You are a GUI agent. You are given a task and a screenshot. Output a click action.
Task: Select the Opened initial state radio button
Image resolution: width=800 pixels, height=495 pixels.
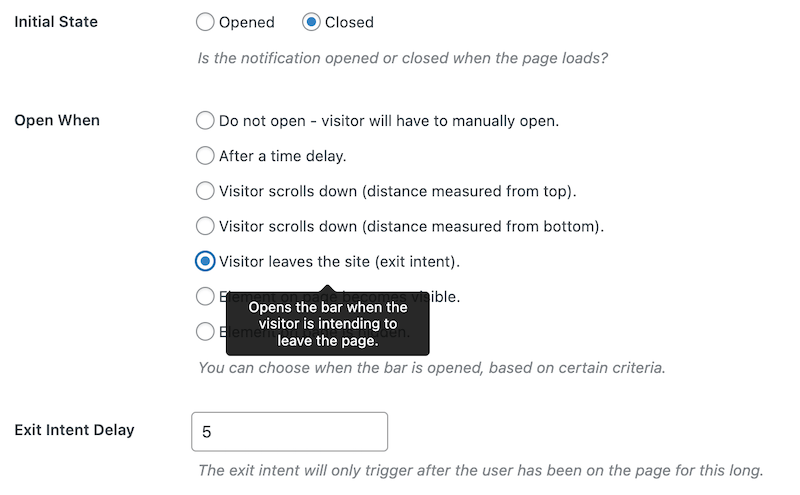click(205, 22)
